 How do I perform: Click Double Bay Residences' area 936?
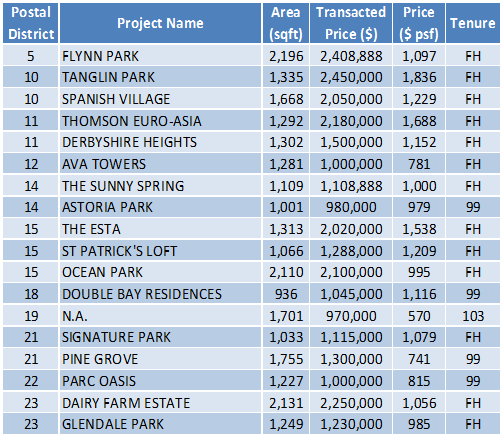(286, 294)
